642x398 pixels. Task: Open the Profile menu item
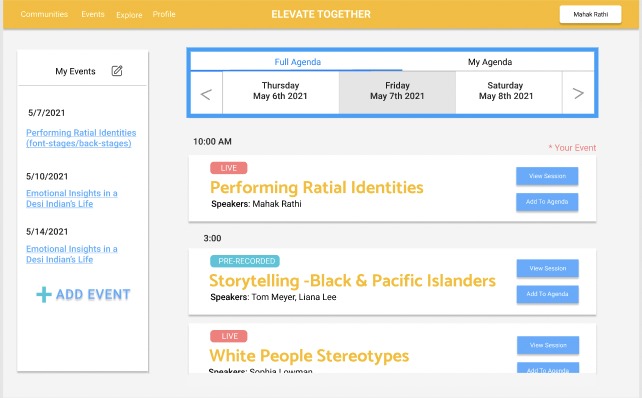point(164,14)
